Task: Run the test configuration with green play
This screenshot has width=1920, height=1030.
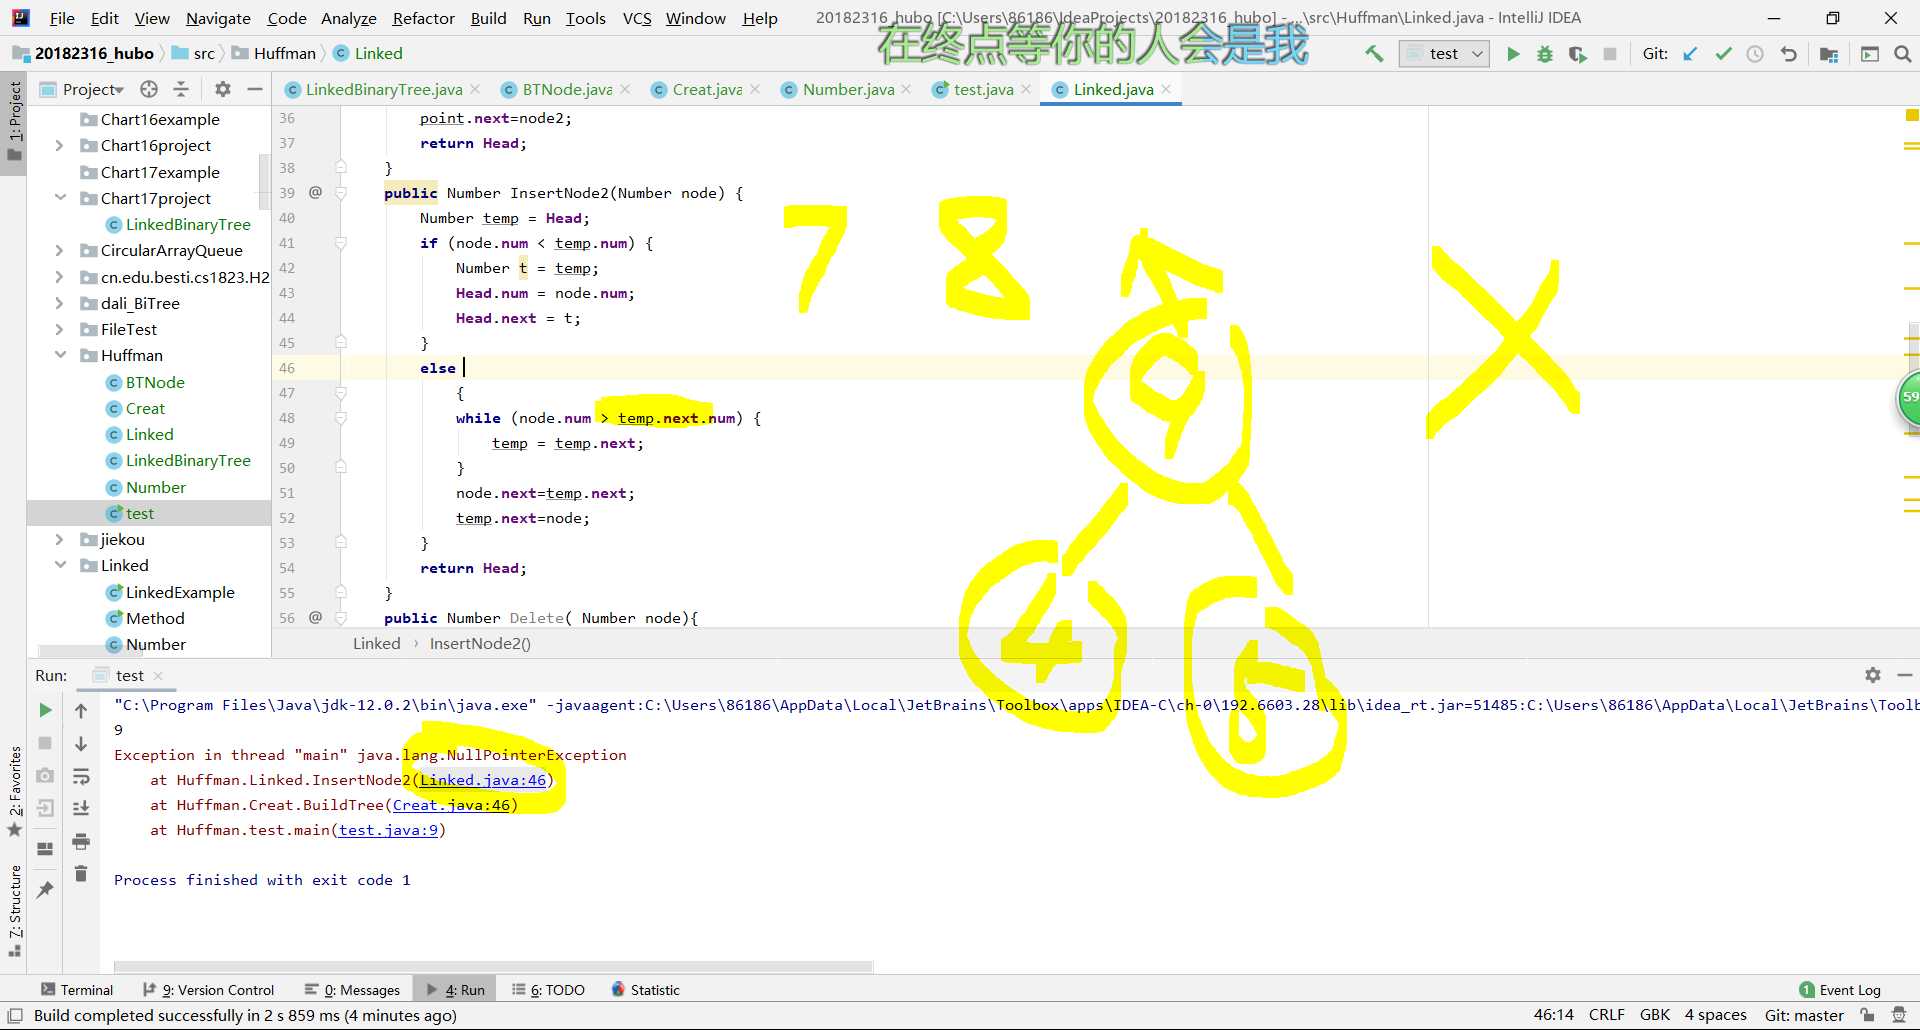Action: click(1513, 54)
